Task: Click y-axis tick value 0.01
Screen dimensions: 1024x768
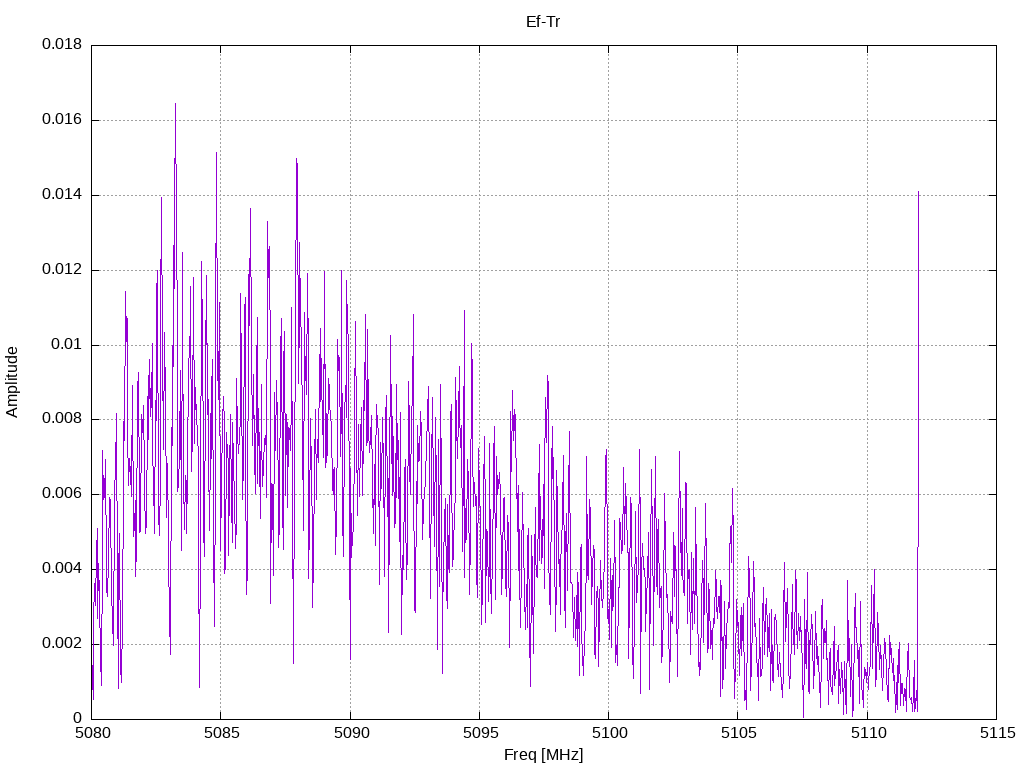Action: pos(67,344)
